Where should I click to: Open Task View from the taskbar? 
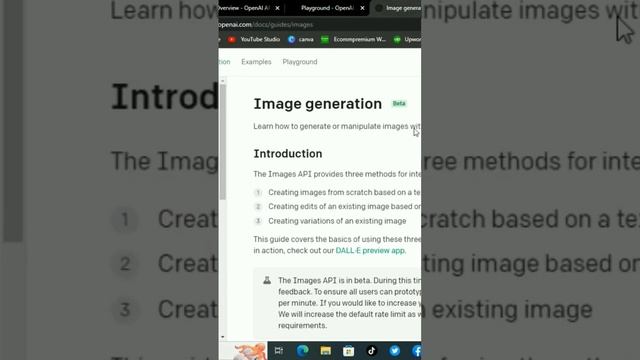pyautogui.click(x=279, y=351)
